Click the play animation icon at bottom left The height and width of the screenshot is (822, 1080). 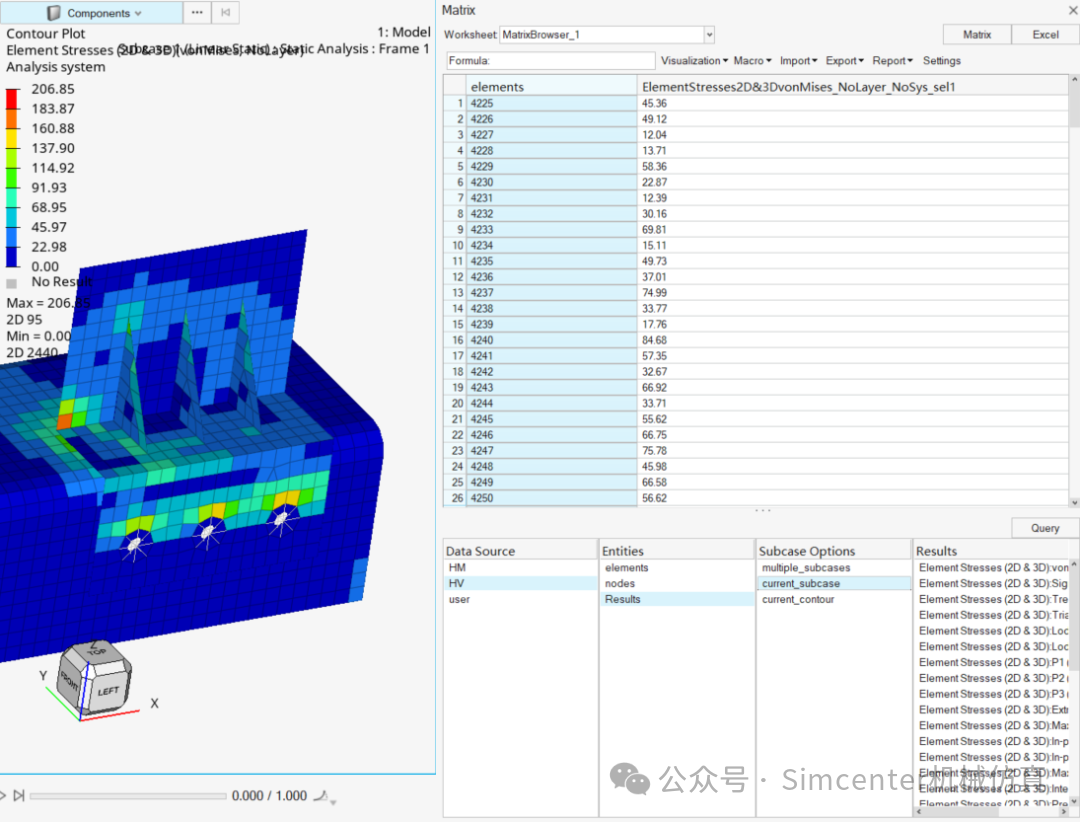[x=3, y=795]
